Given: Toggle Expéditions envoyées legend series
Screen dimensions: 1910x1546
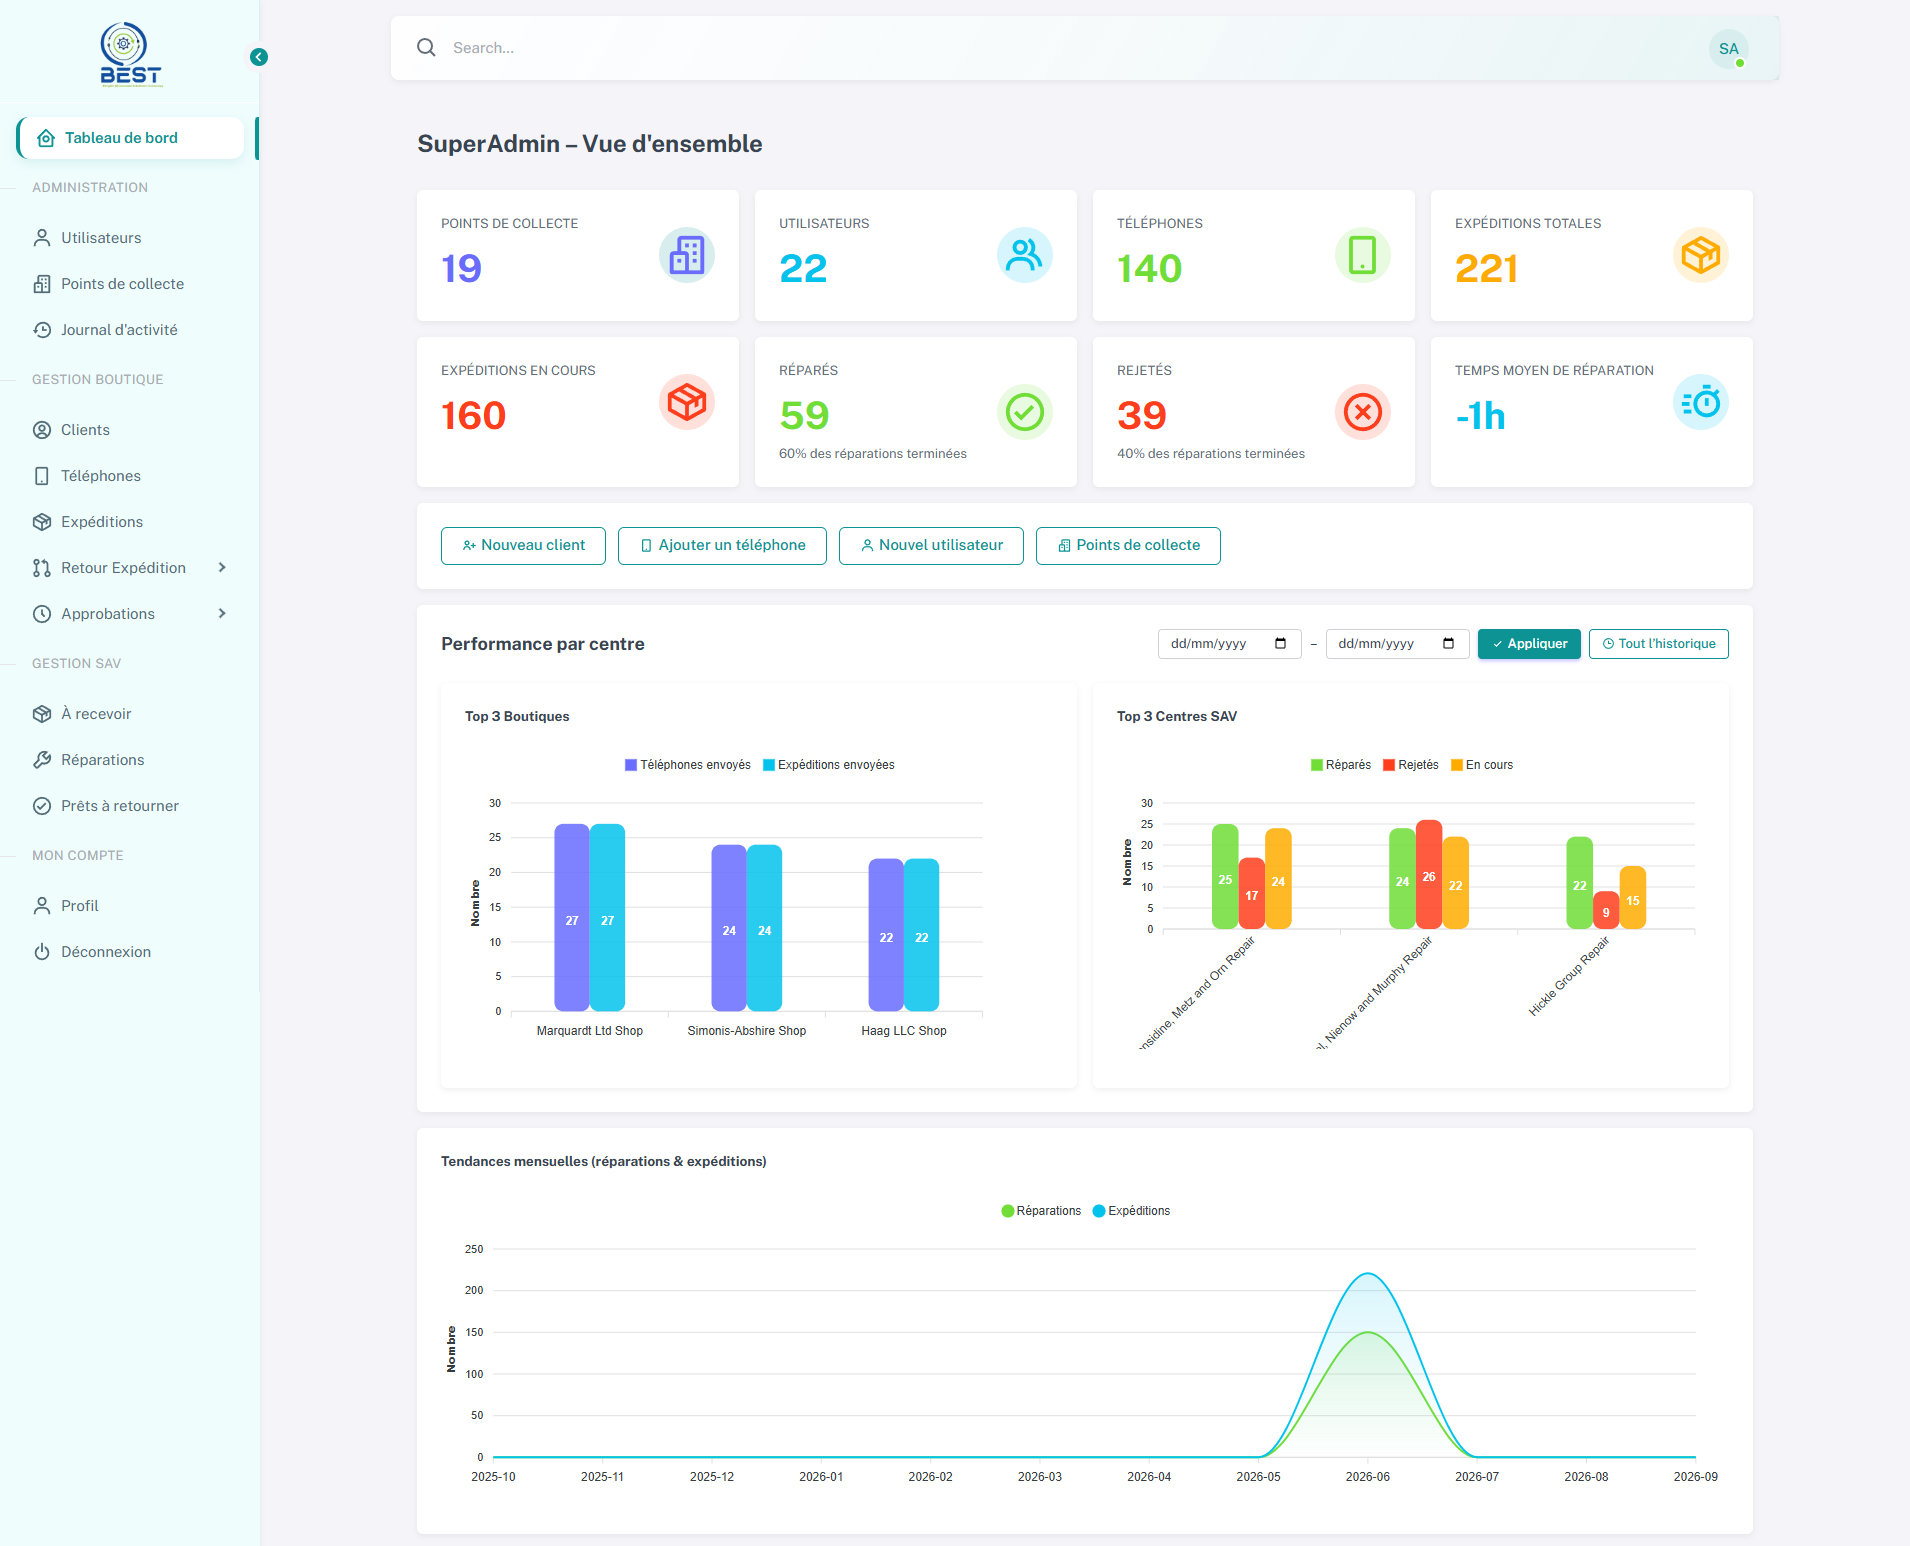Looking at the screenshot, I should click(x=829, y=765).
